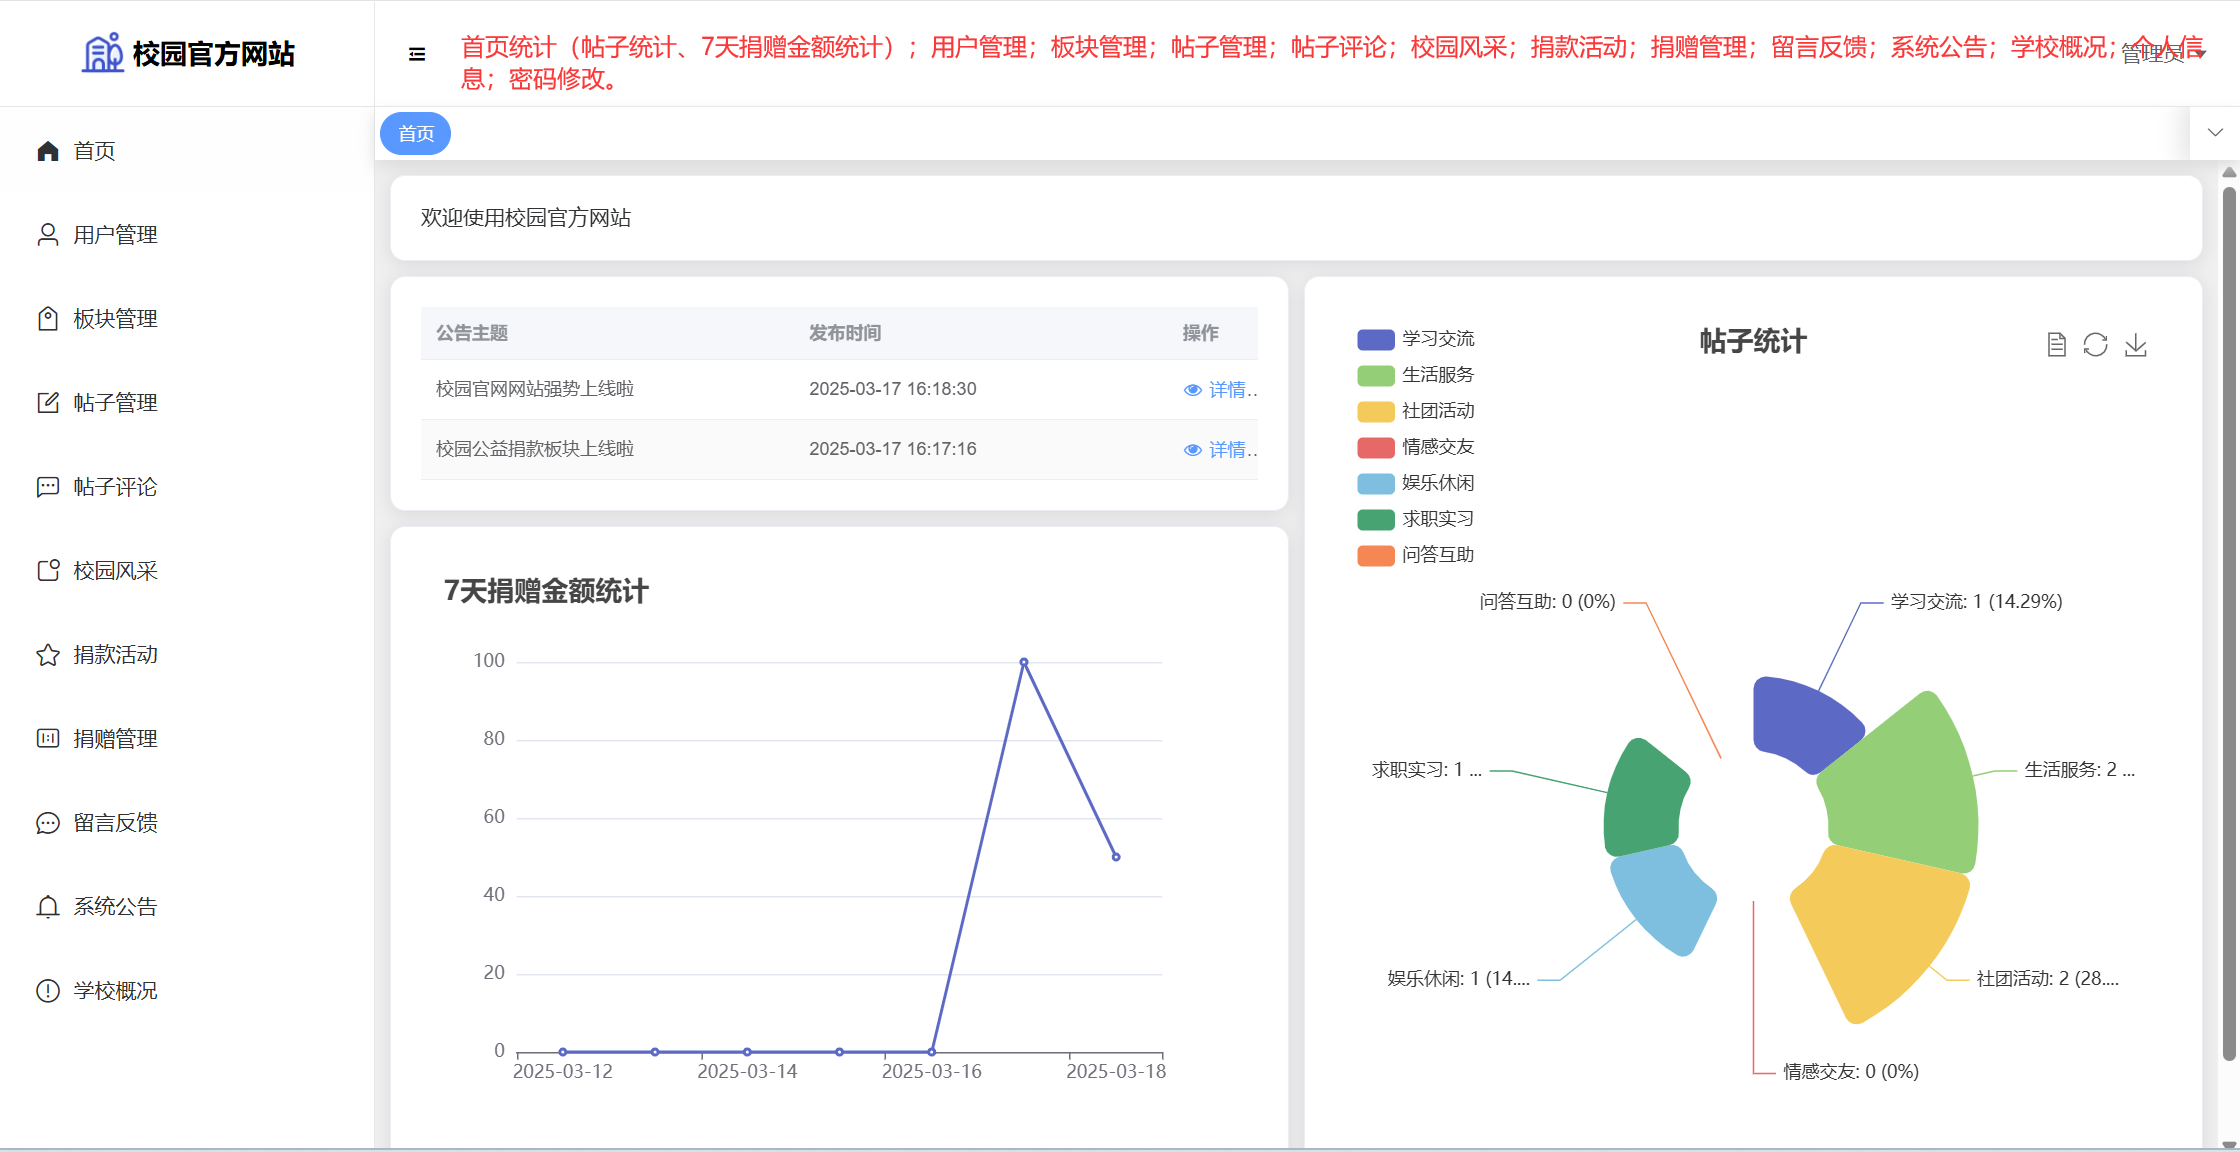This screenshot has width=2240, height=1152.
Task: Click the hamburger menu collapse icon
Action: point(417,54)
